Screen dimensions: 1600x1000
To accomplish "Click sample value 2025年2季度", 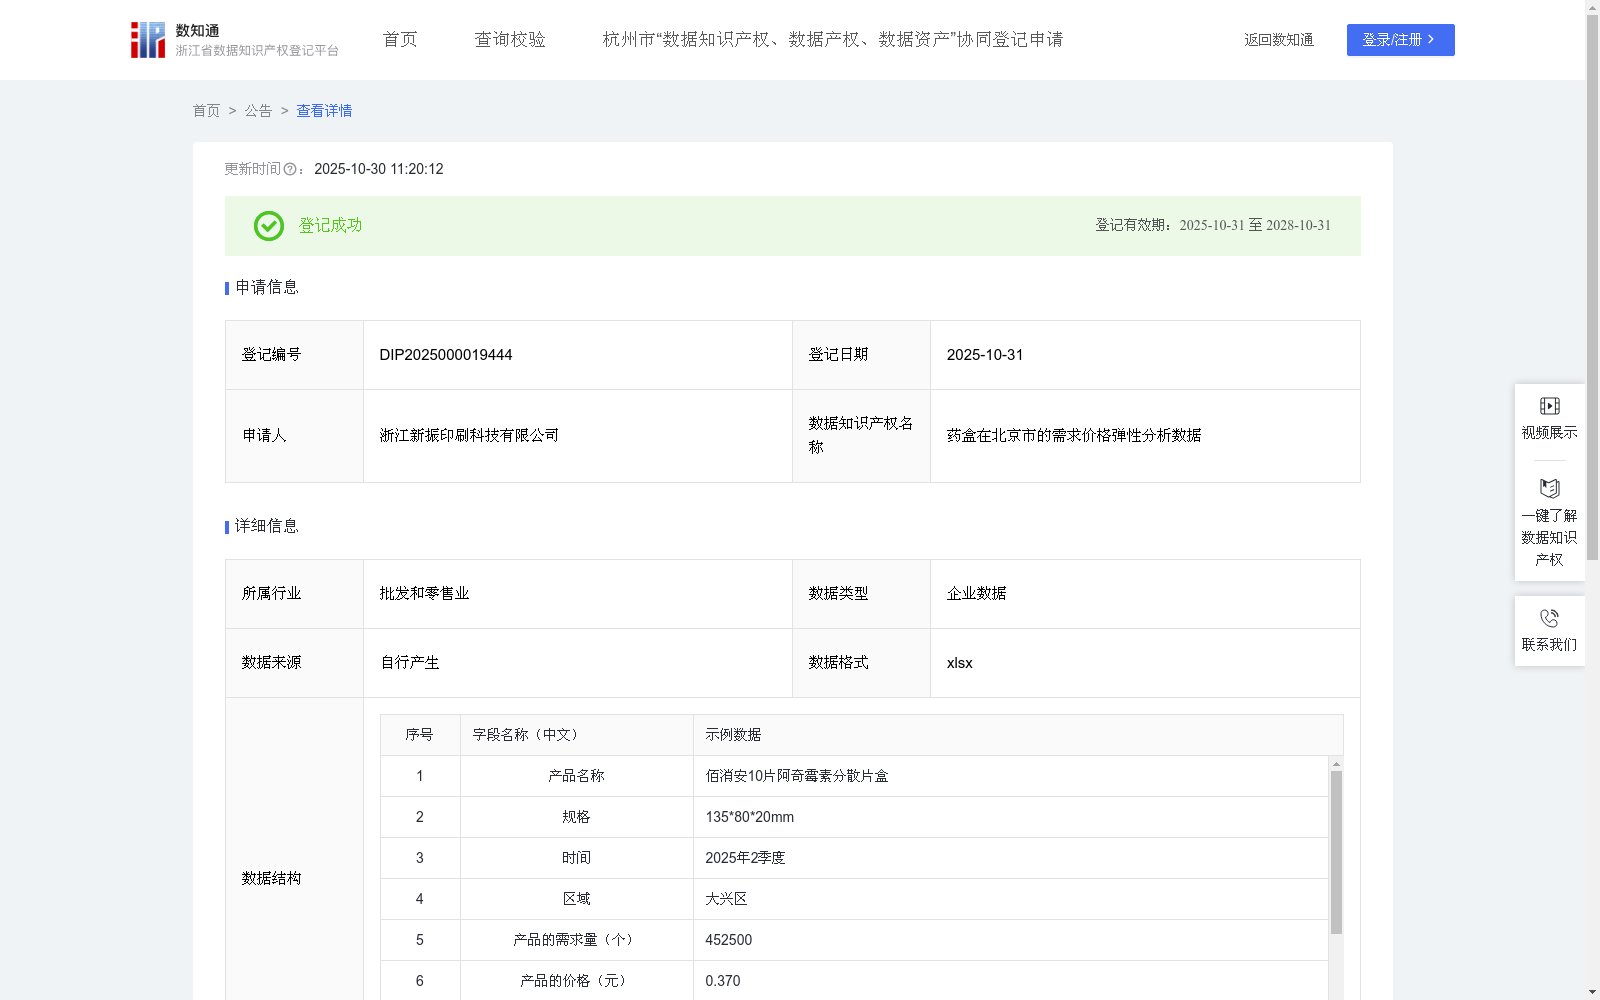I will [745, 858].
